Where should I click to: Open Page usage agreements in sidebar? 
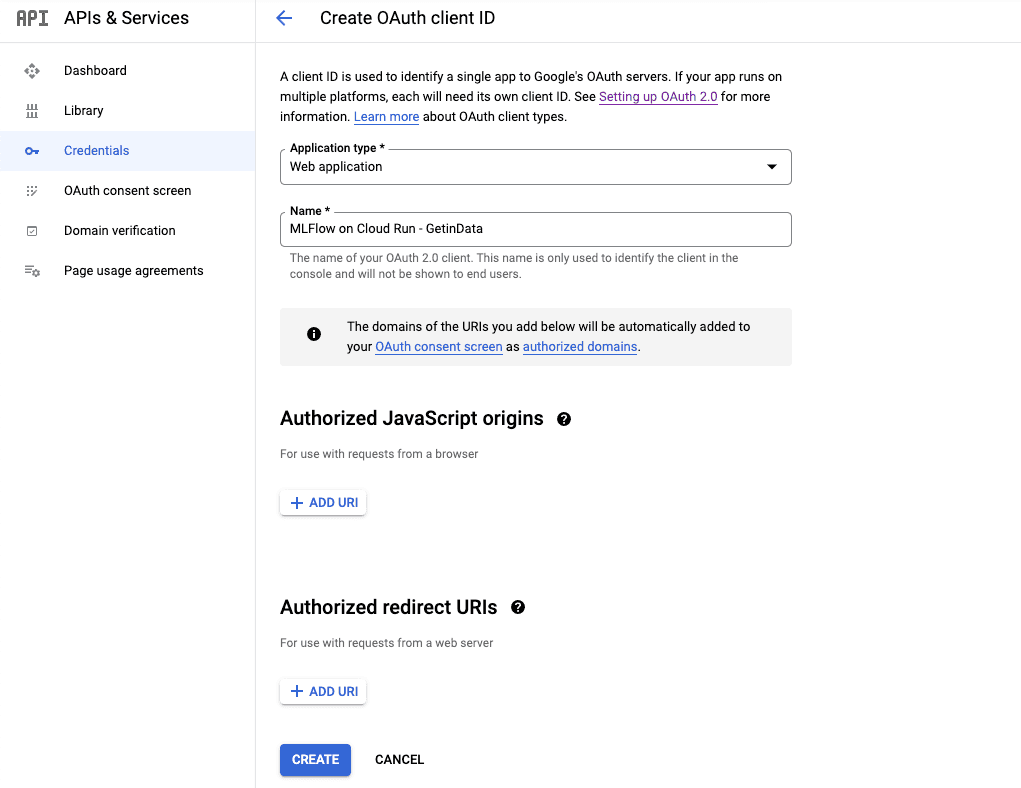click(x=128, y=271)
